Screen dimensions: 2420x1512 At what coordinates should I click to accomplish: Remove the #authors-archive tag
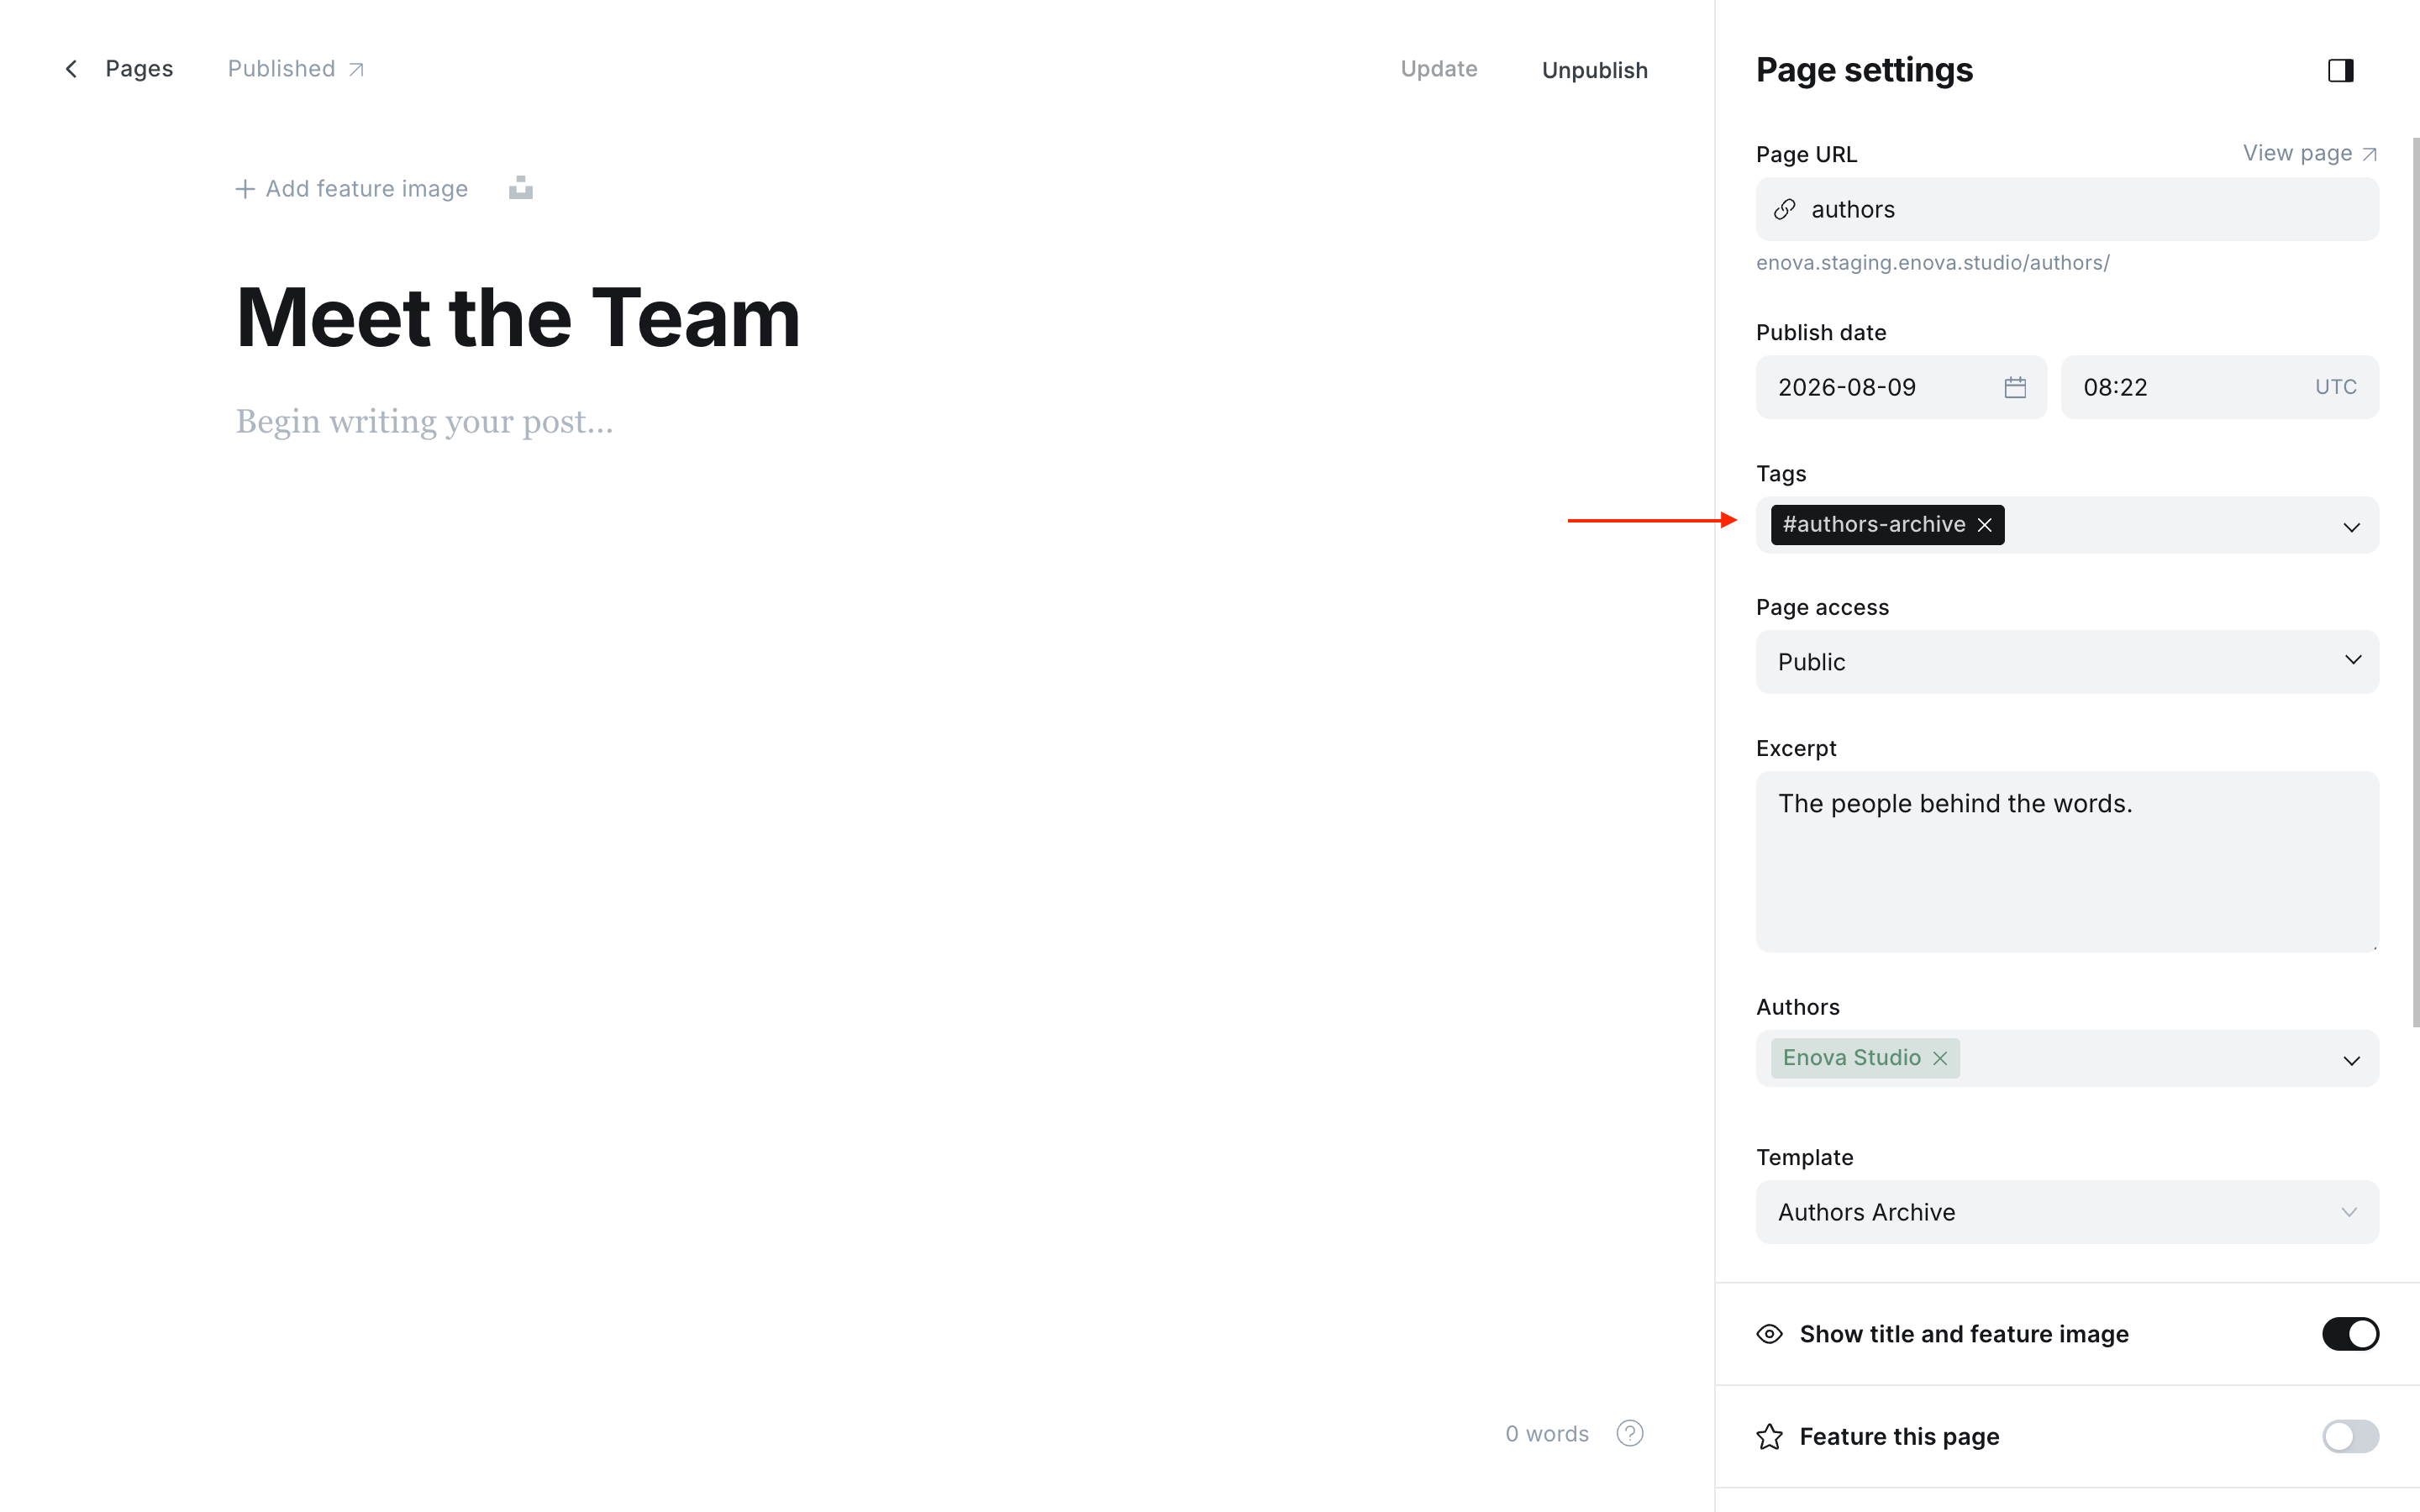(x=1985, y=525)
